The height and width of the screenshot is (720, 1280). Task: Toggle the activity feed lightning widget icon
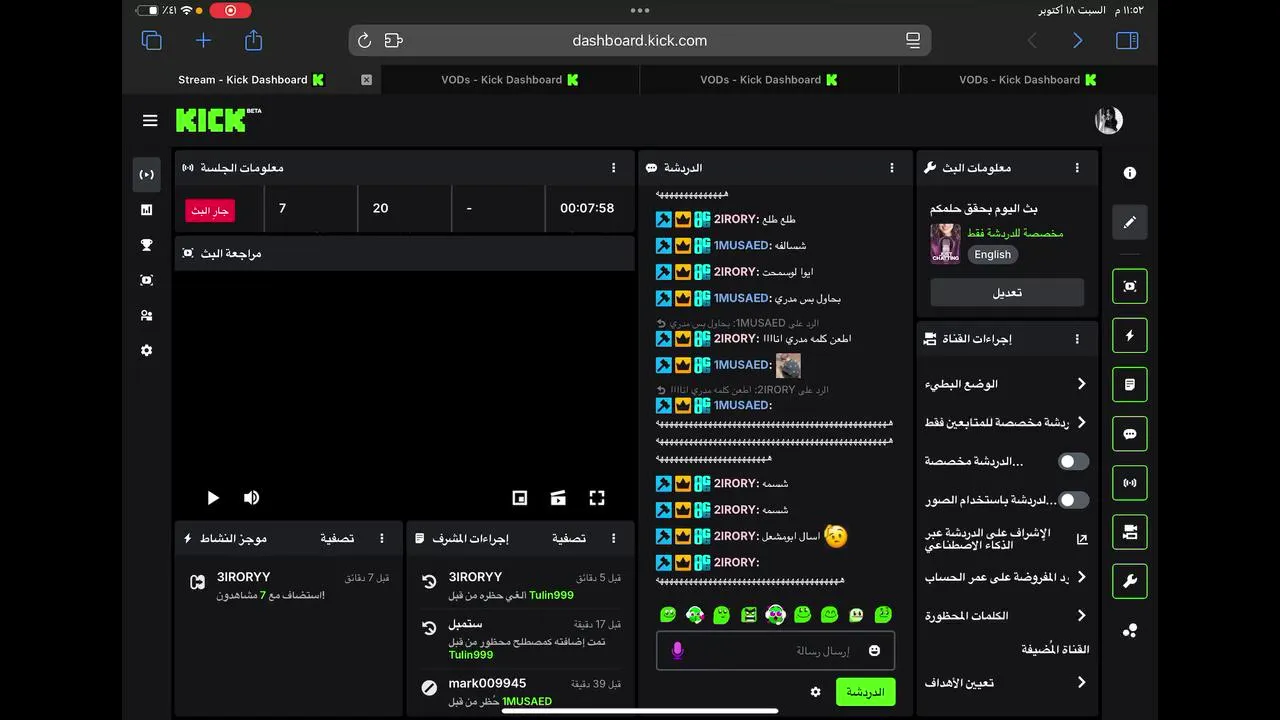pos(1129,335)
